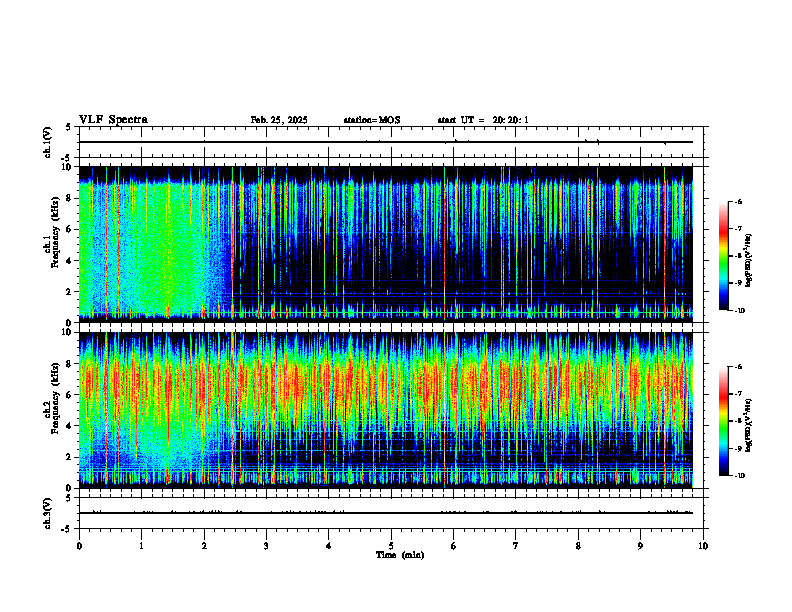Click inside the ch.2 spectrogram panel

click(386, 410)
